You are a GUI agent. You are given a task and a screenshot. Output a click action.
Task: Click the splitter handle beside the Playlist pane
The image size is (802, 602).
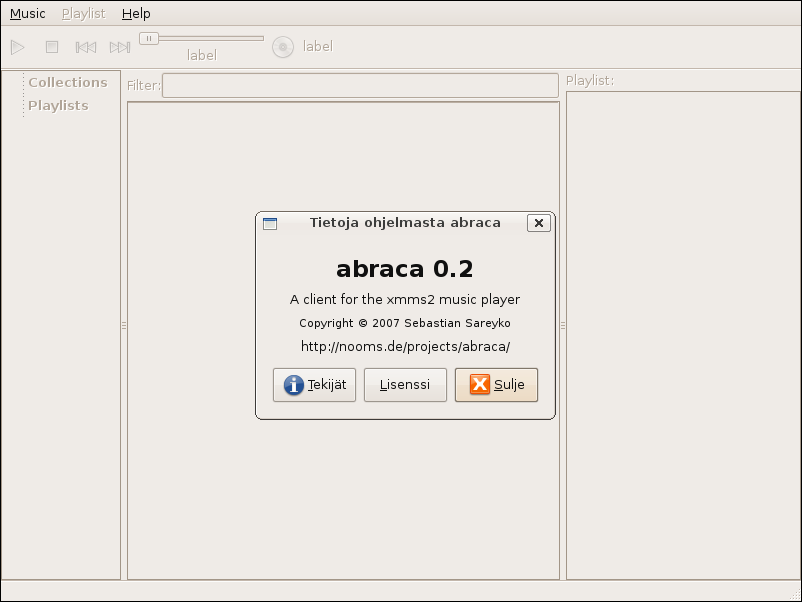pyautogui.click(x=563, y=325)
